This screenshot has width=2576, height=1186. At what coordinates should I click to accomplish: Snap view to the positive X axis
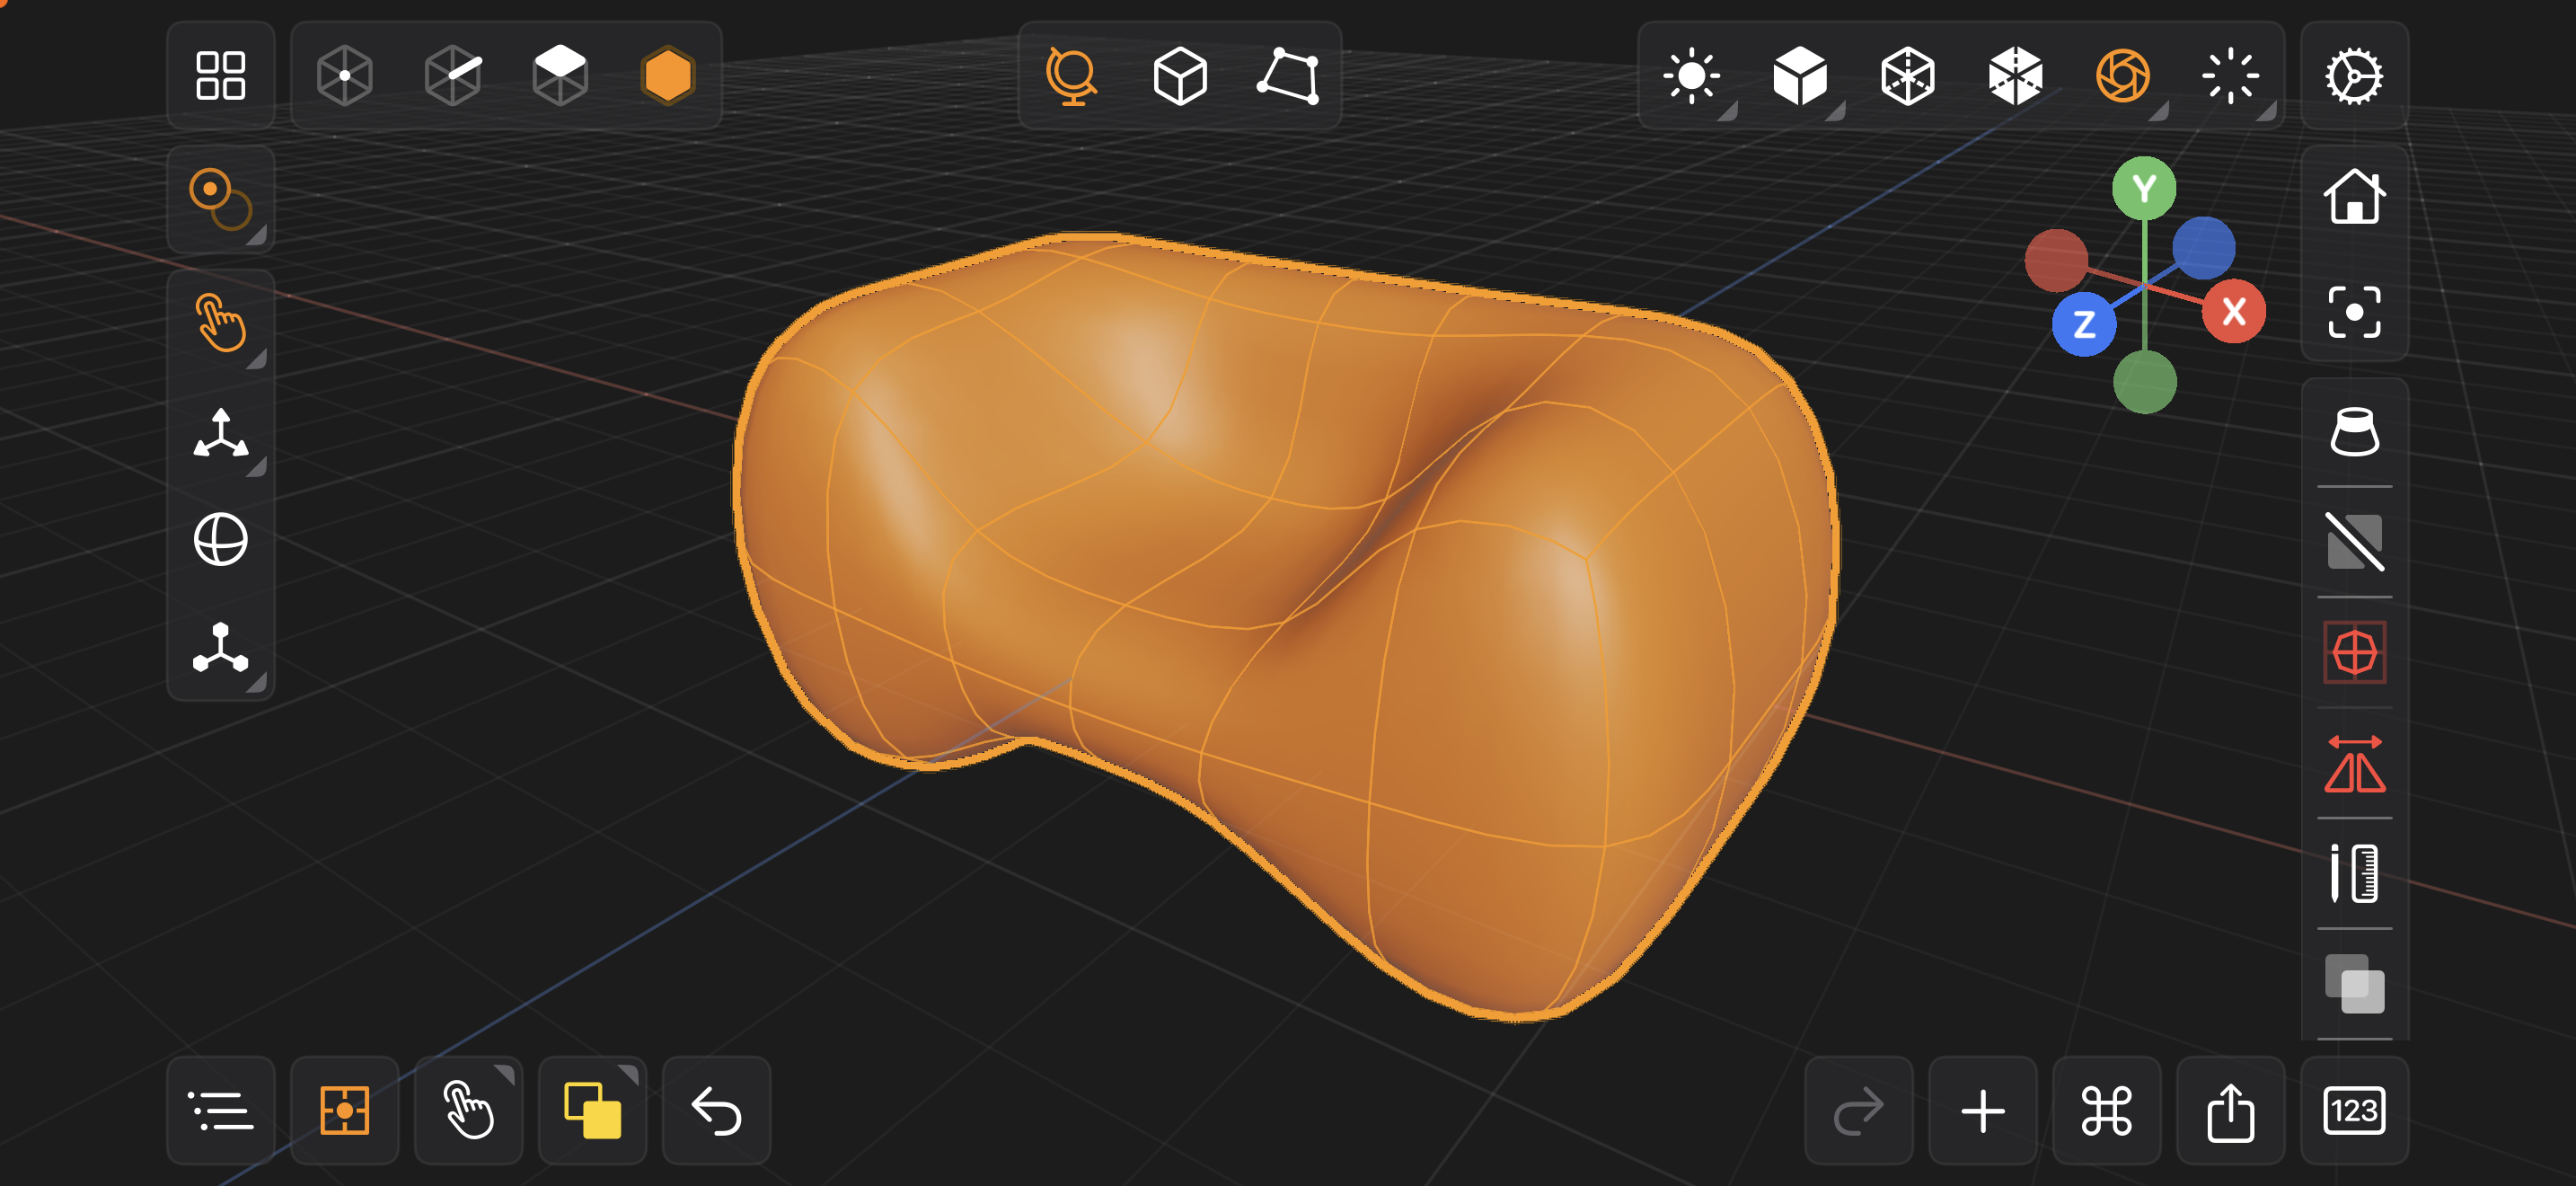tap(2234, 312)
